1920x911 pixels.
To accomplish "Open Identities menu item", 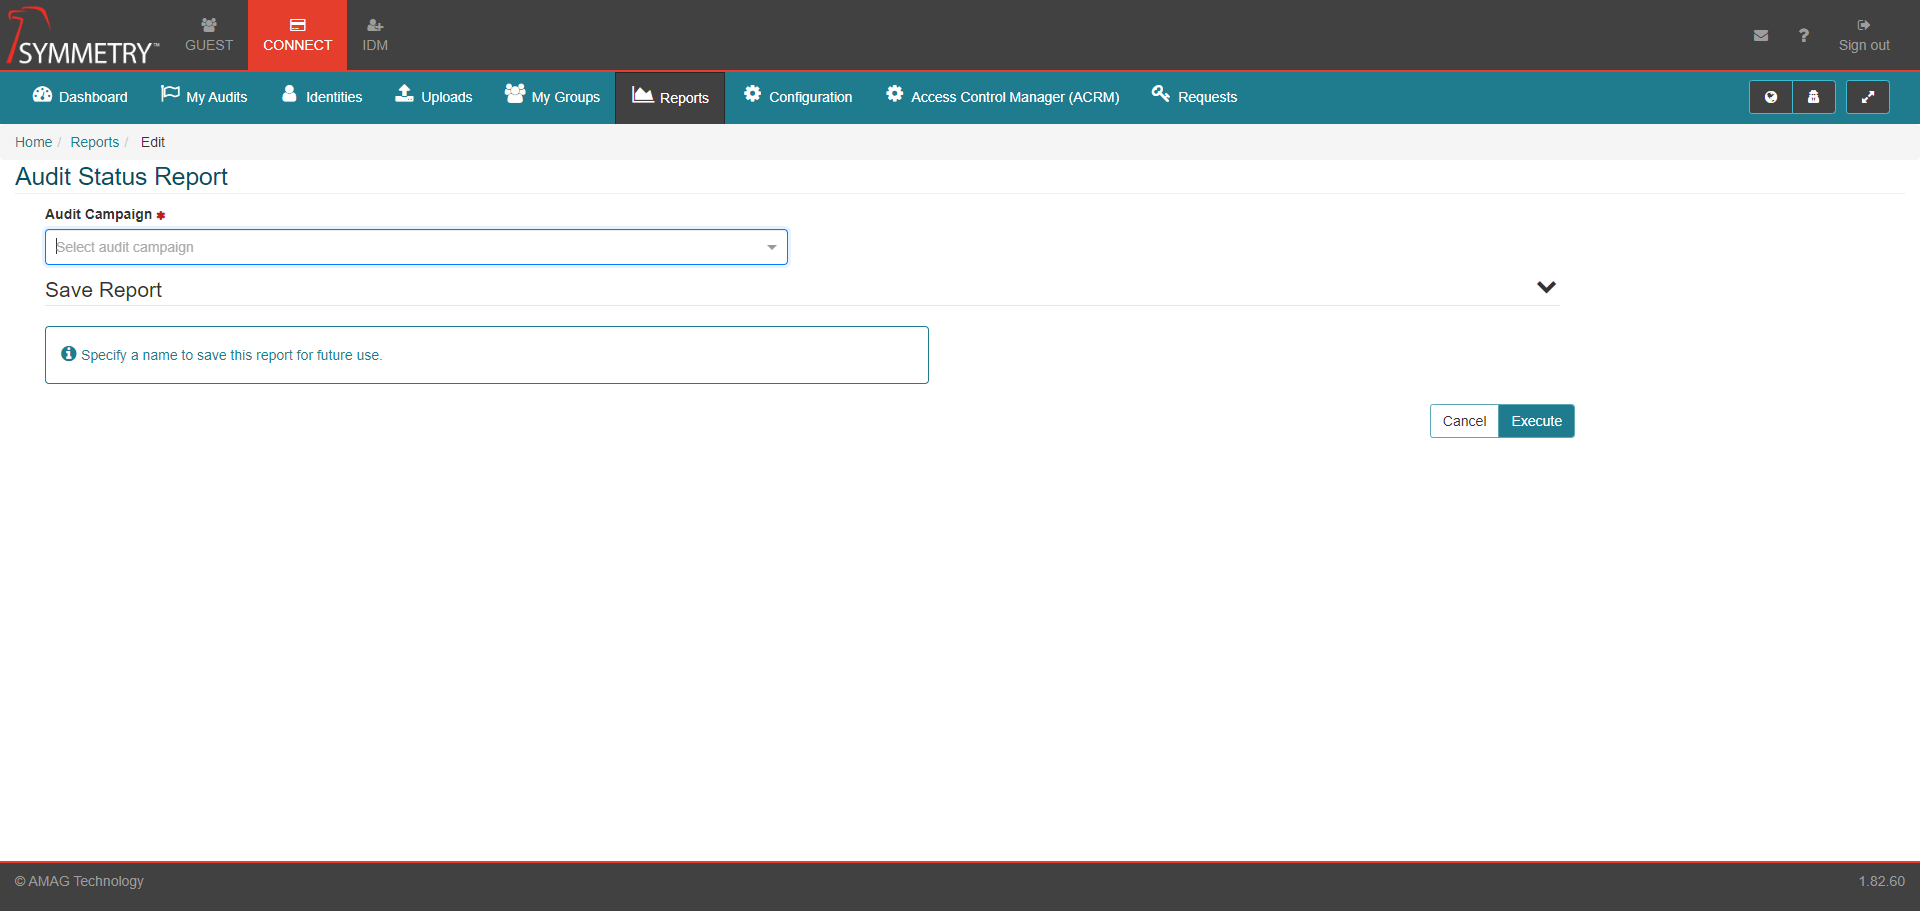I will 322,97.
